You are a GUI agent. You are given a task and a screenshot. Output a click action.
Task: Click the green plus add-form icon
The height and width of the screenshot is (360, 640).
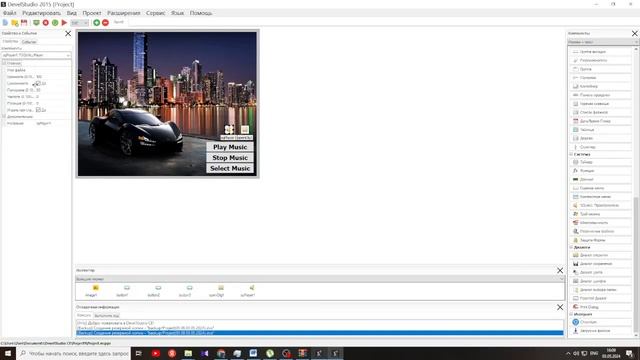[x=97, y=22]
